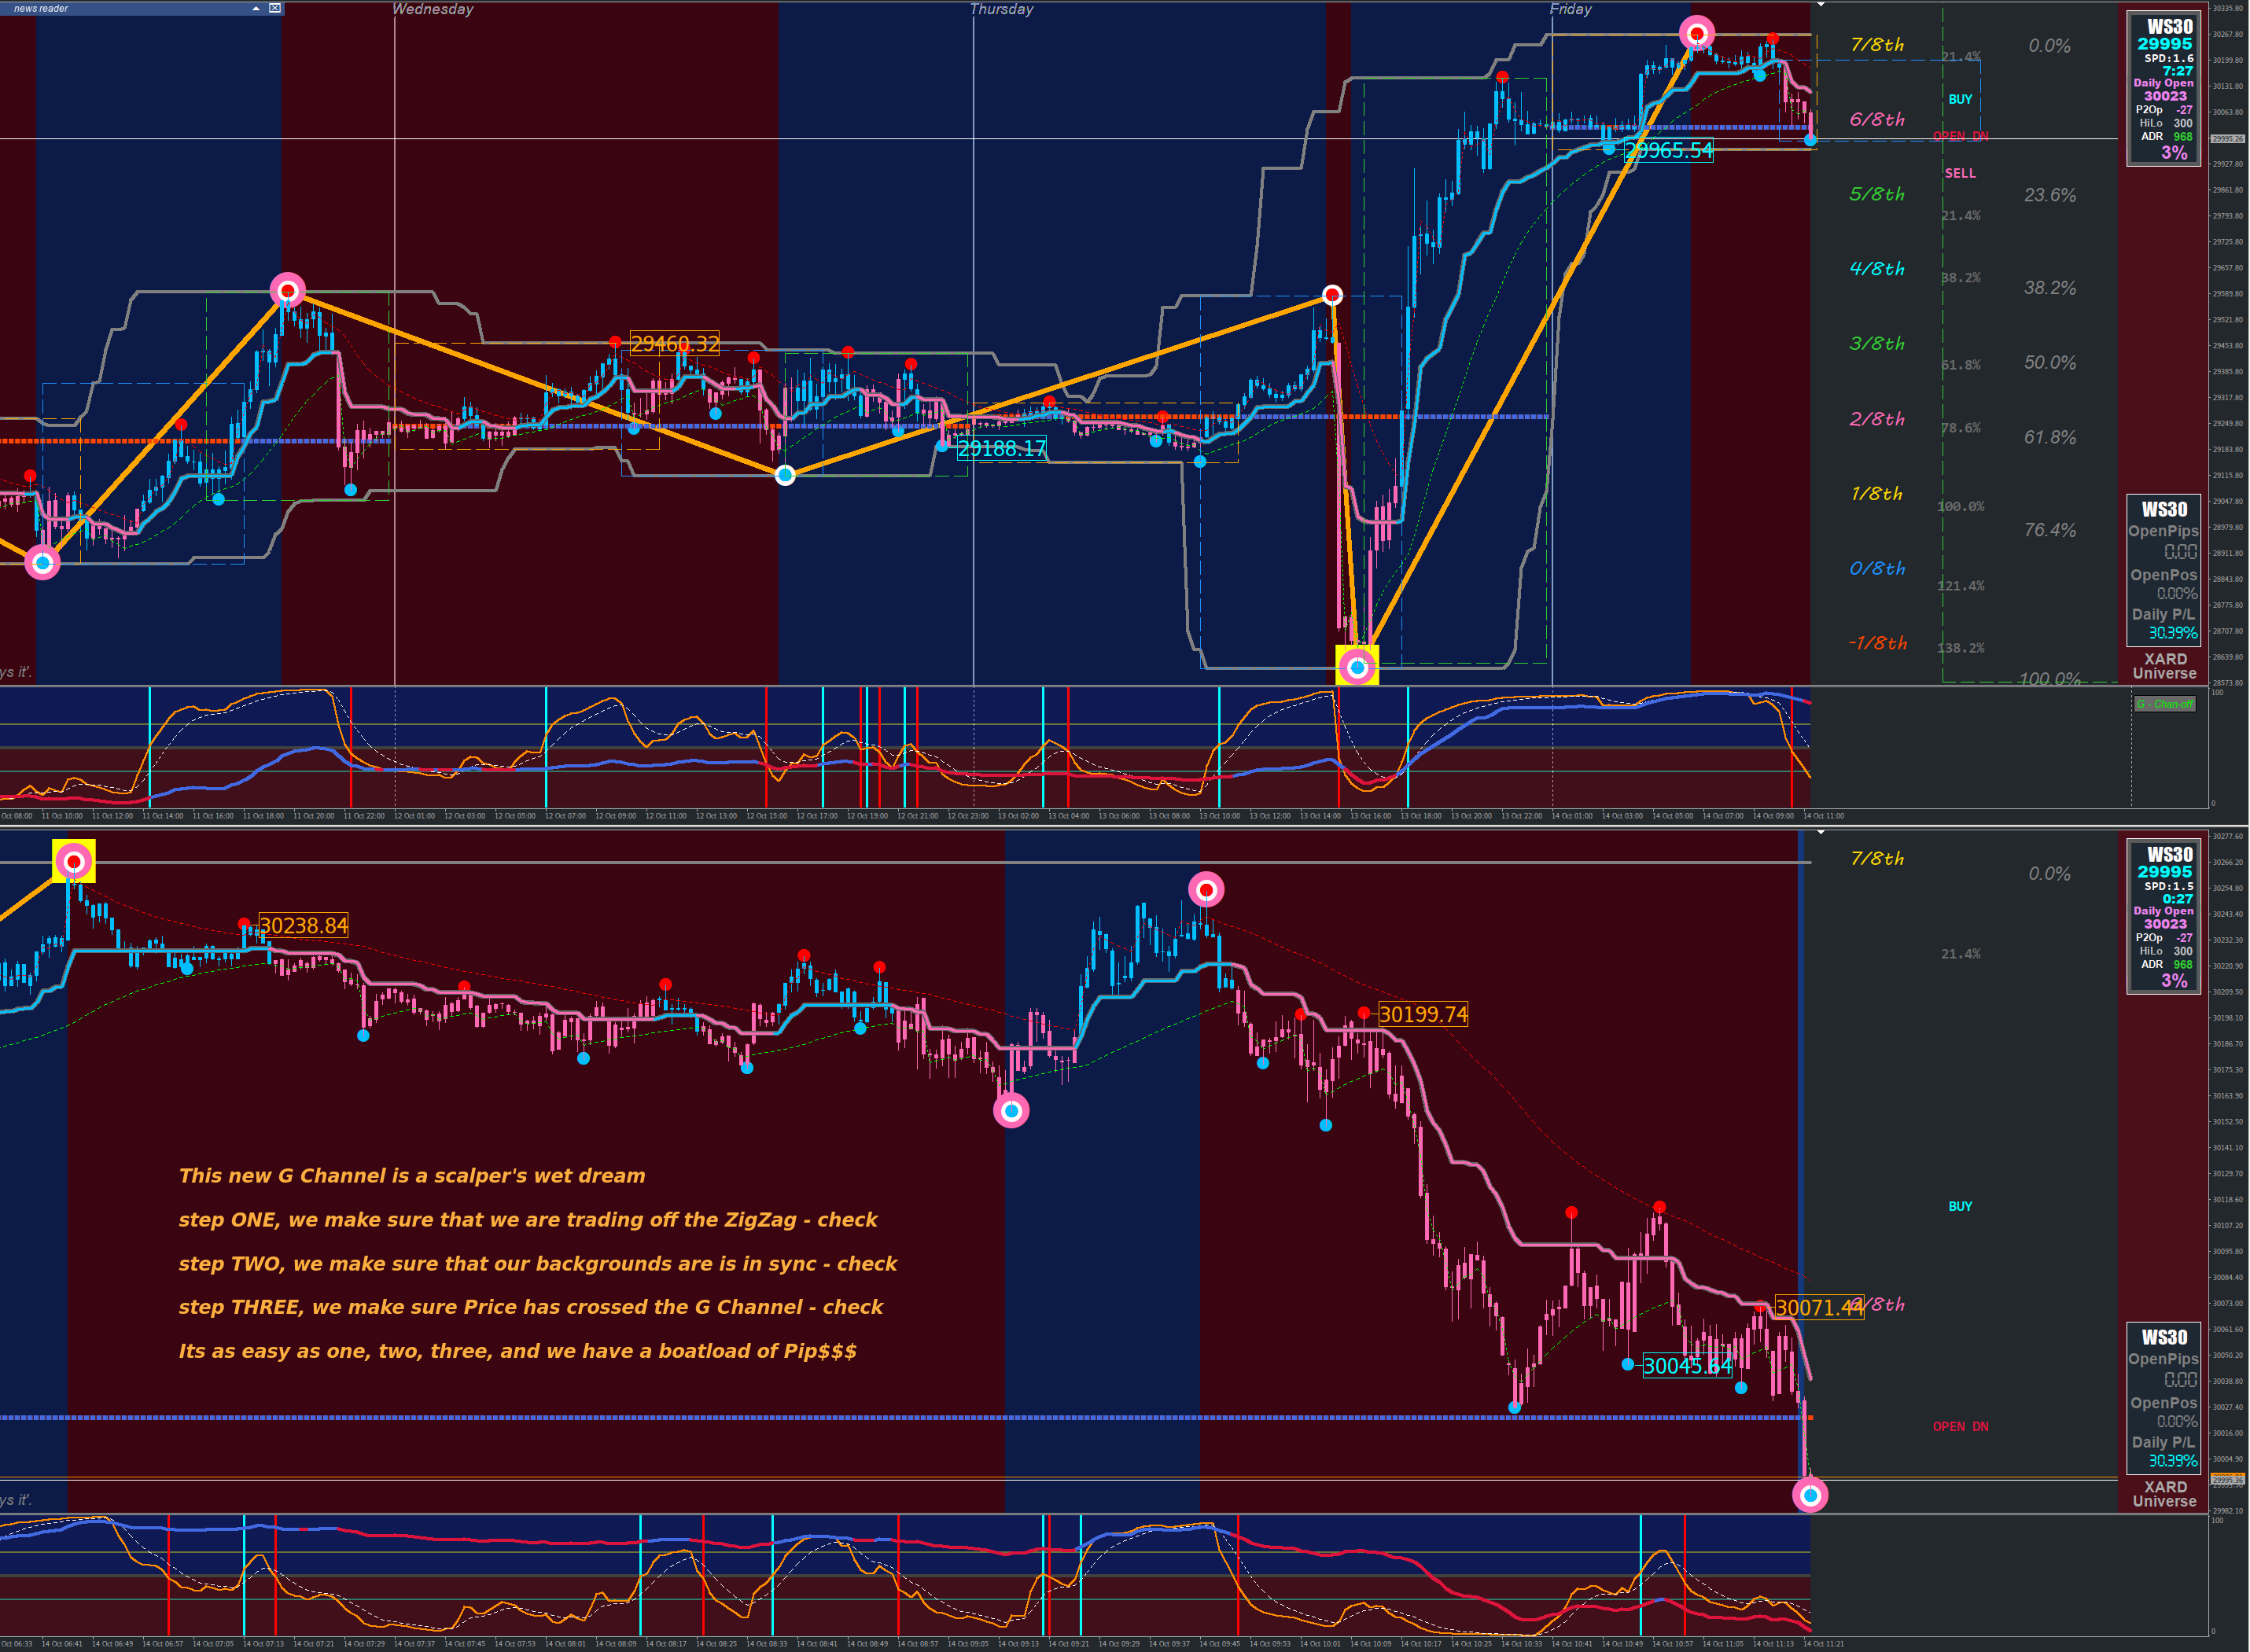Image resolution: width=2250 pixels, height=1652 pixels.
Task: Toggle the G - Chan-off button
Action: tap(2165, 704)
